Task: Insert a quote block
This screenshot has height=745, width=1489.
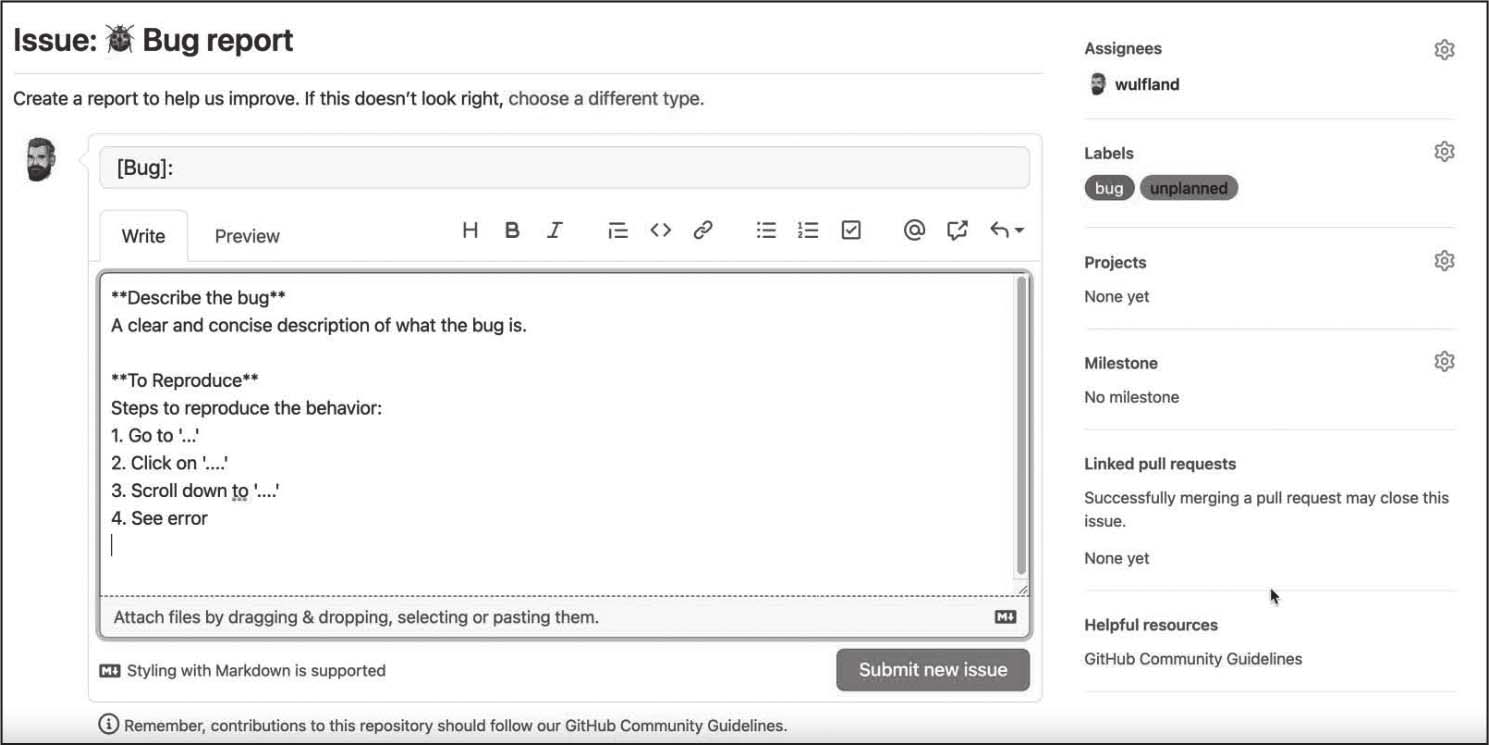Action: pyautogui.click(x=618, y=230)
